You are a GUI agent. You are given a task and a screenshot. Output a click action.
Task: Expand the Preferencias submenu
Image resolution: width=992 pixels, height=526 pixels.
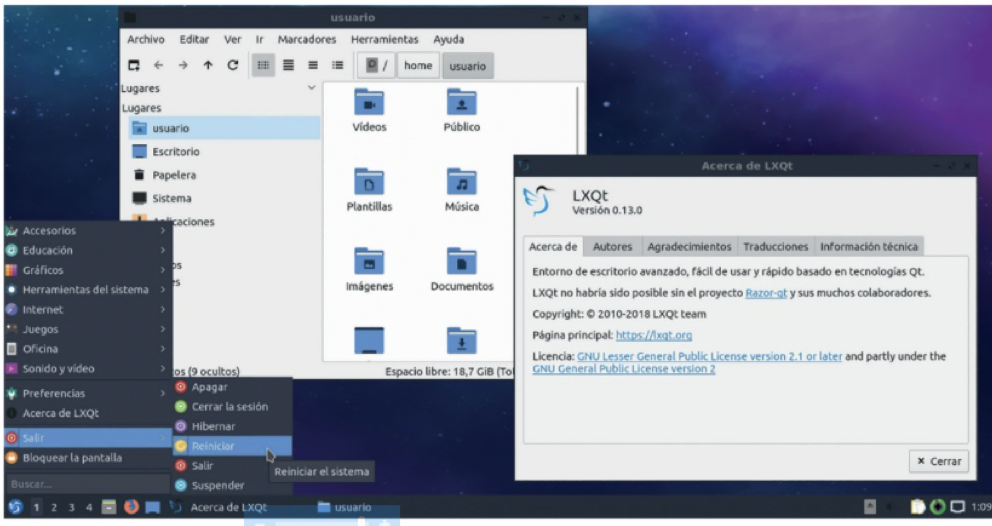tap(87, 393)
